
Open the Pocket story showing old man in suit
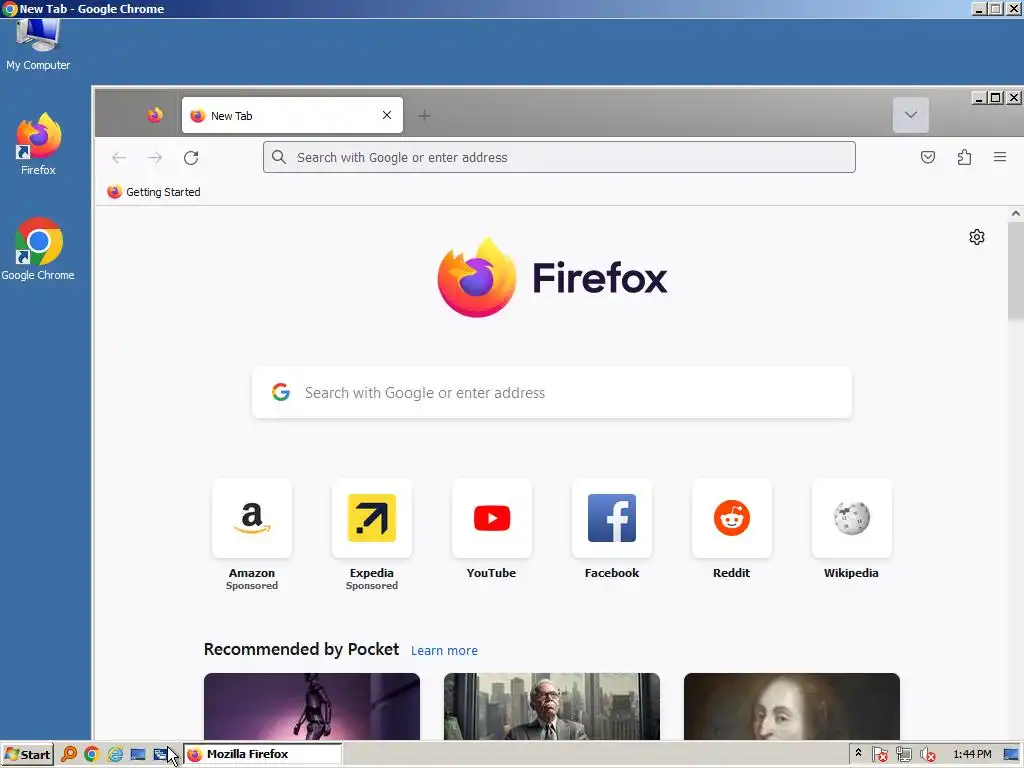click(x=552, y=707)
